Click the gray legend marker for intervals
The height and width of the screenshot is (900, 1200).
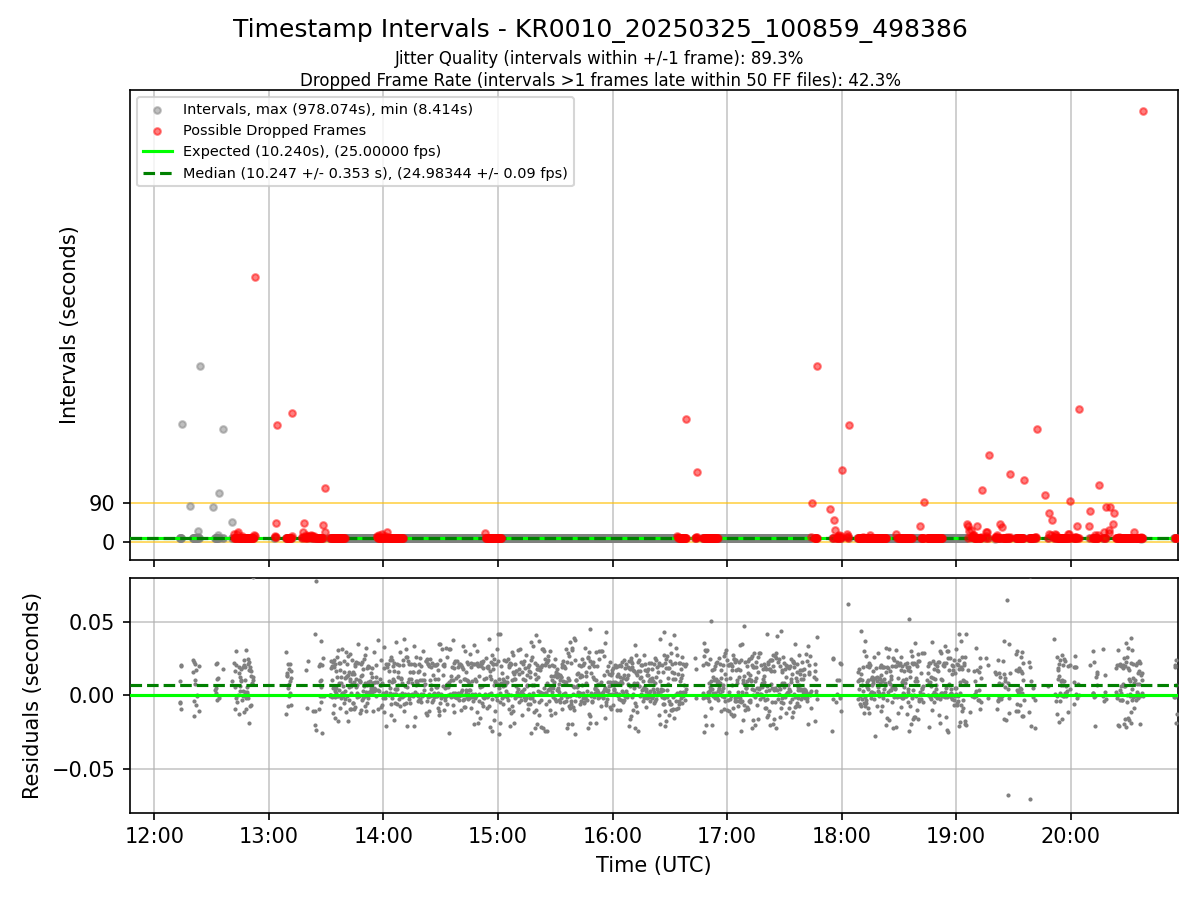coord(156,108)
